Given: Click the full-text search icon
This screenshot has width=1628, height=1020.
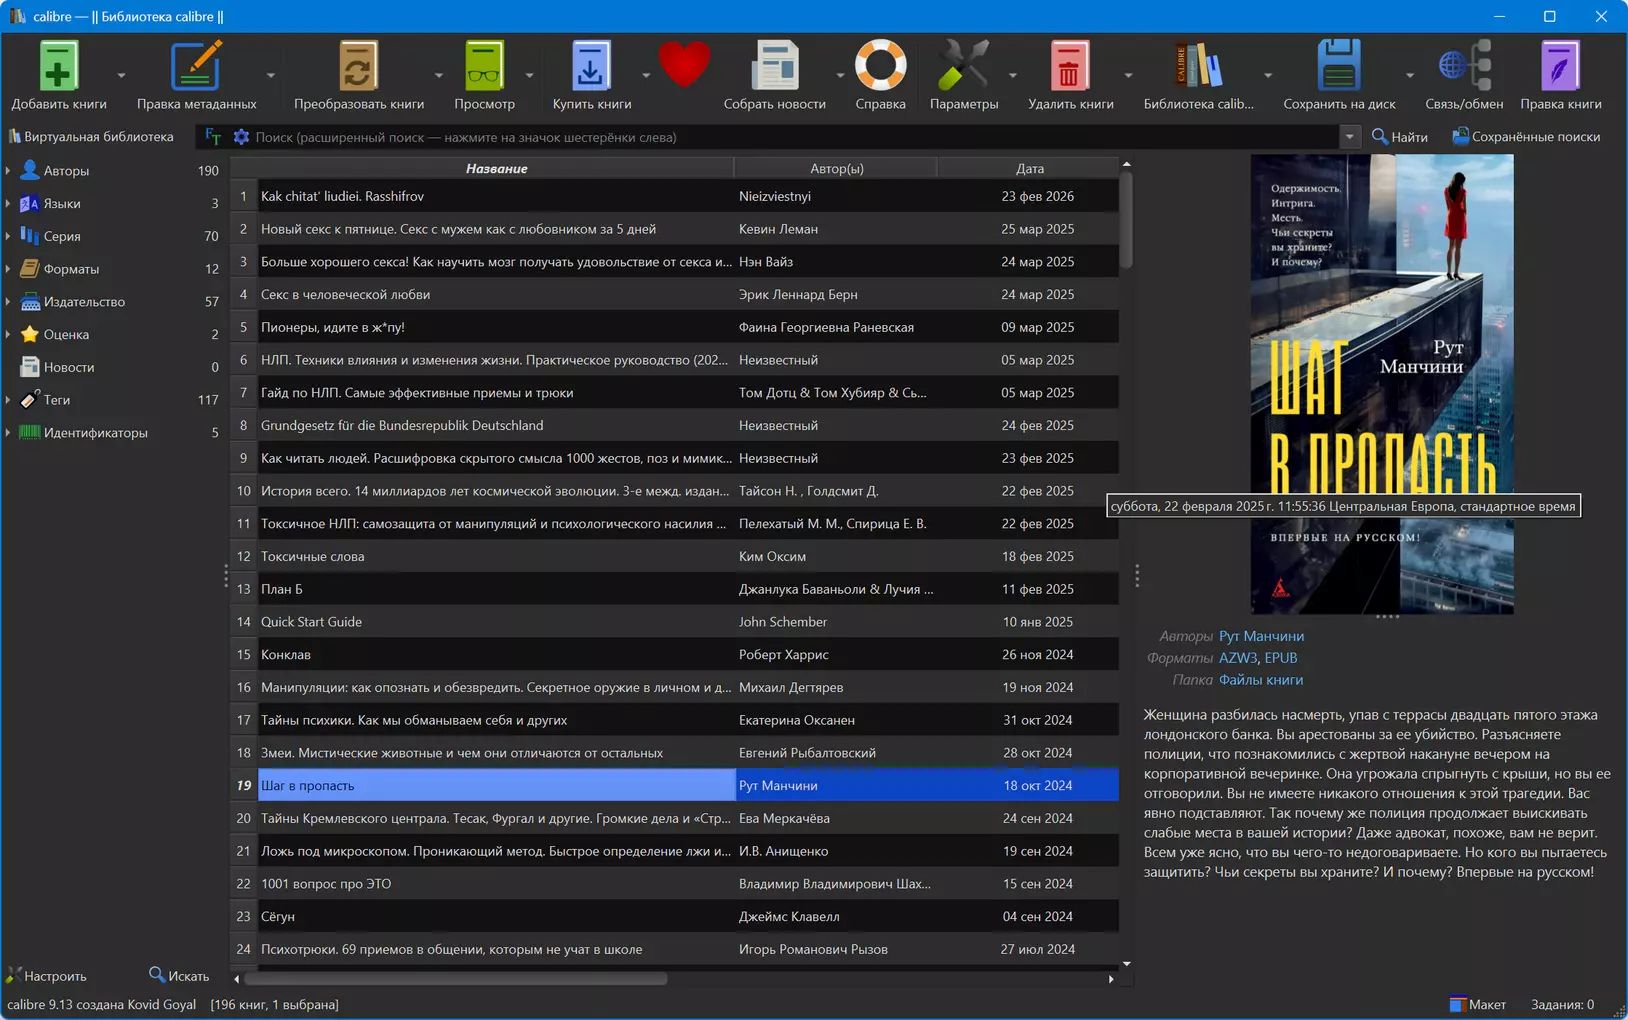Looking at the screenshot, I should point(212,137).
